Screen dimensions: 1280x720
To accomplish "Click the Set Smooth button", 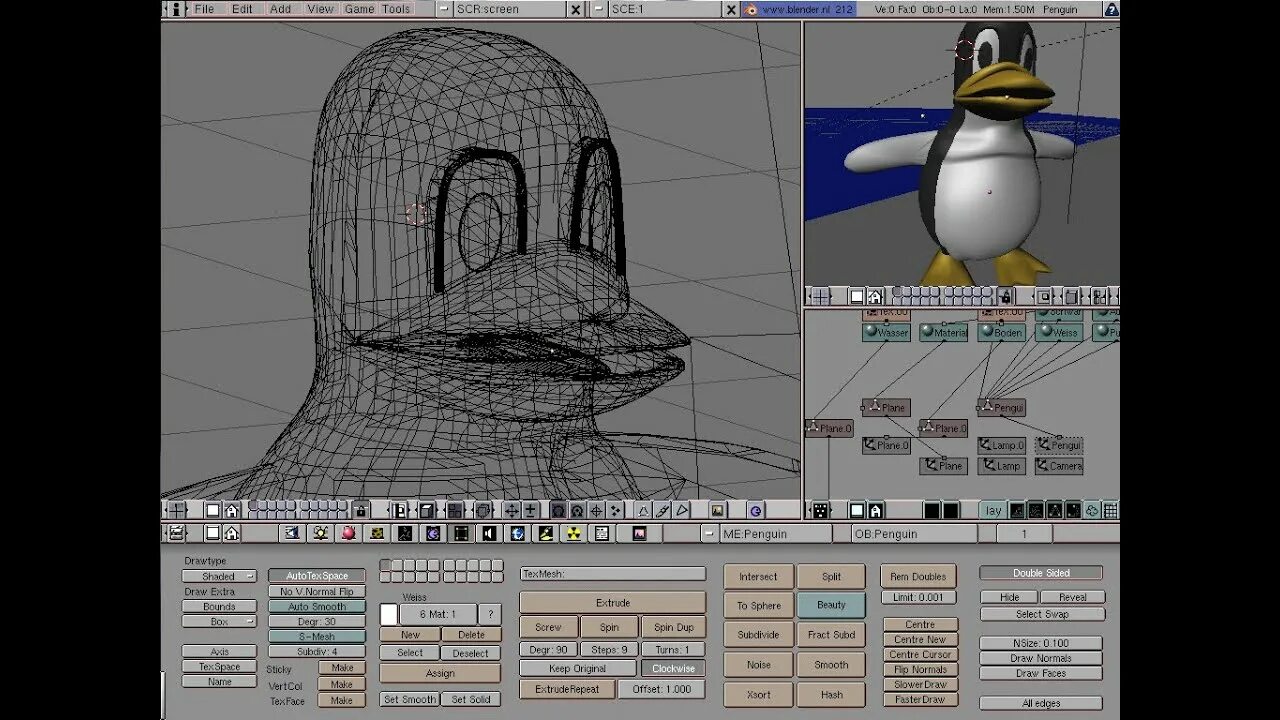I will point(410,699).
